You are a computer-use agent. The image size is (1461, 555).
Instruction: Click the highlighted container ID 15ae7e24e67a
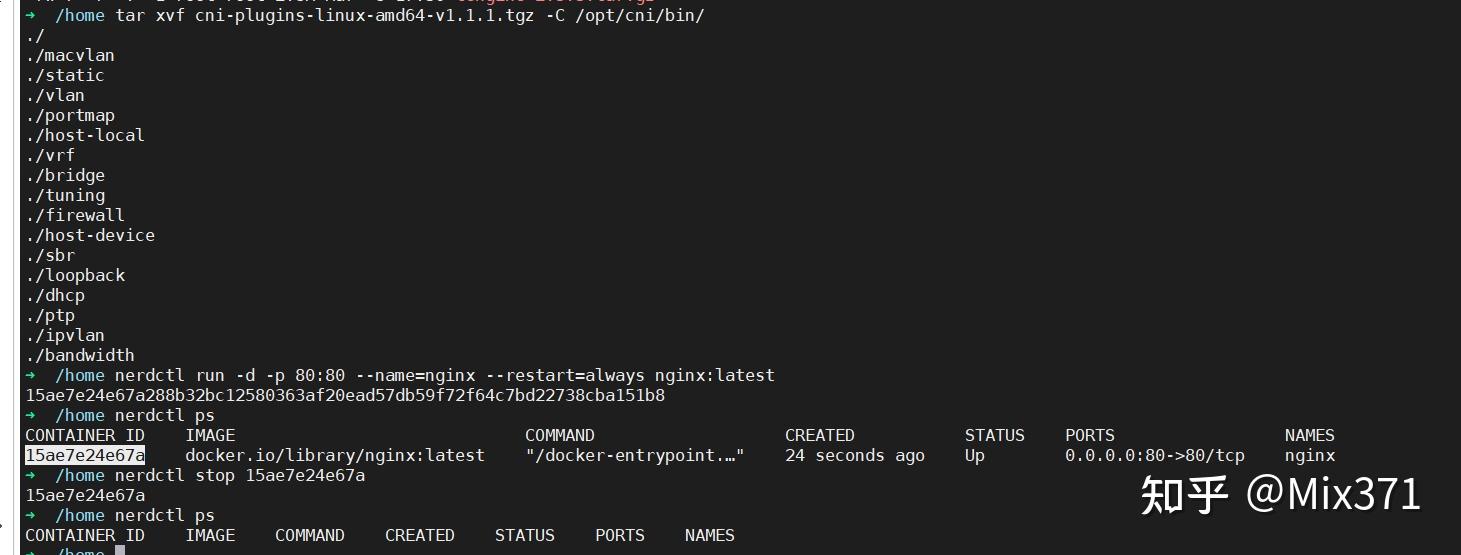85,455
